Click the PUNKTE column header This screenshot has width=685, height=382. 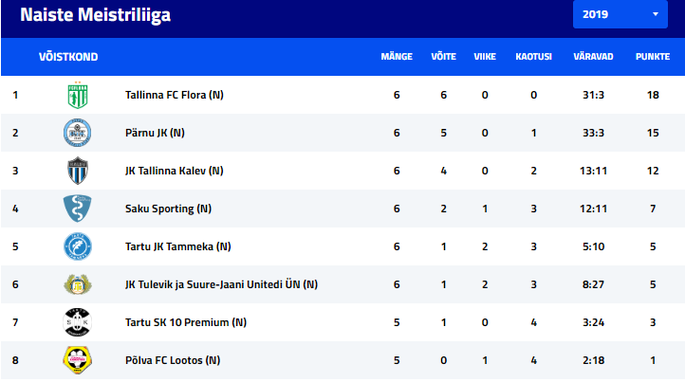(653, 57)
